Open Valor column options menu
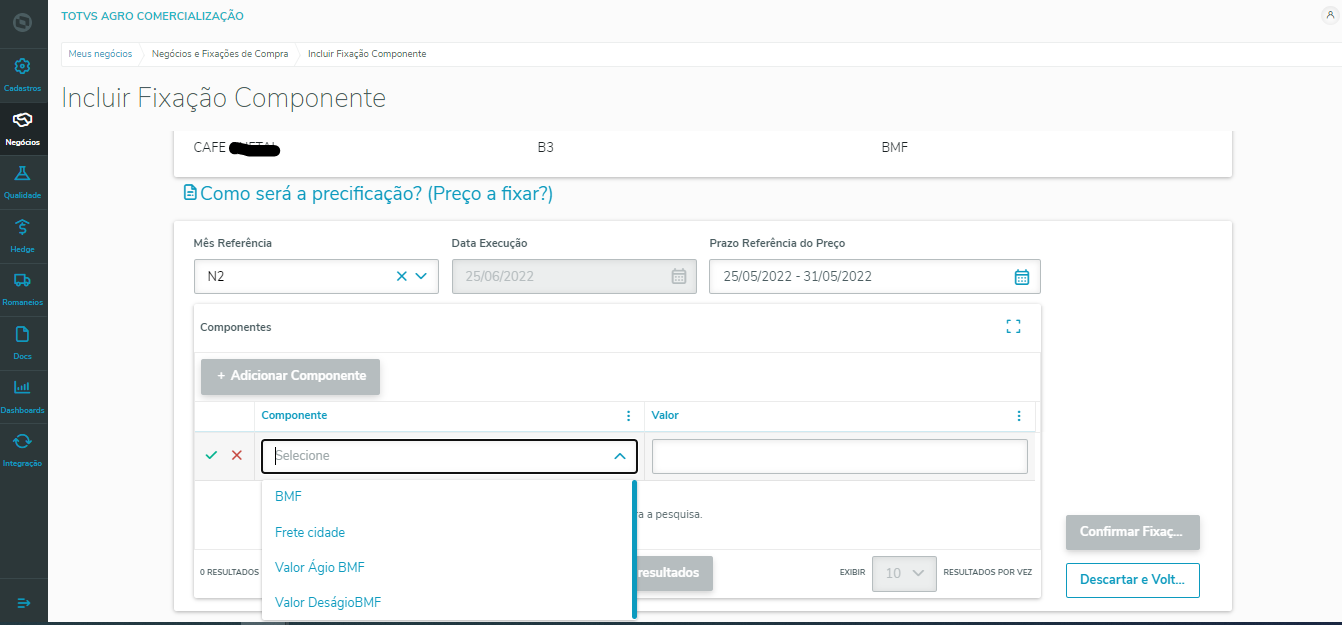This screenshot has height=625, width=1342. pos(1019,416)
